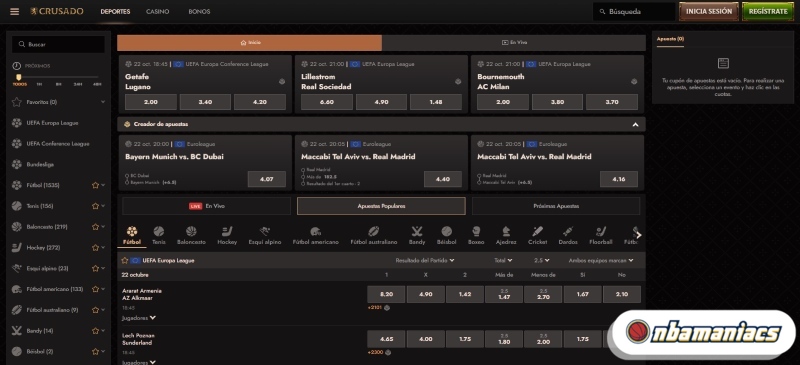
Task: Click stats icon on Bournemouth card
Action: pos(634,82)
